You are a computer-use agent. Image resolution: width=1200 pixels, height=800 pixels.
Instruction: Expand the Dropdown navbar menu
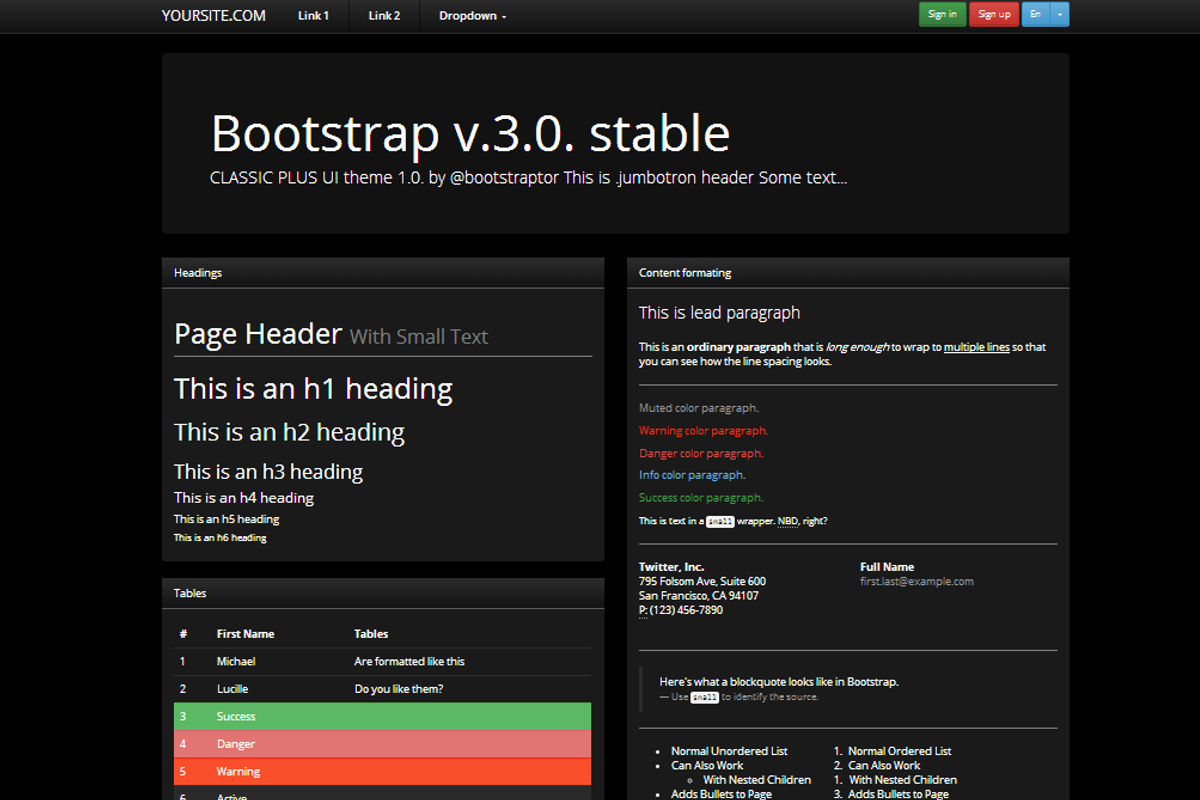pos(472,15)
